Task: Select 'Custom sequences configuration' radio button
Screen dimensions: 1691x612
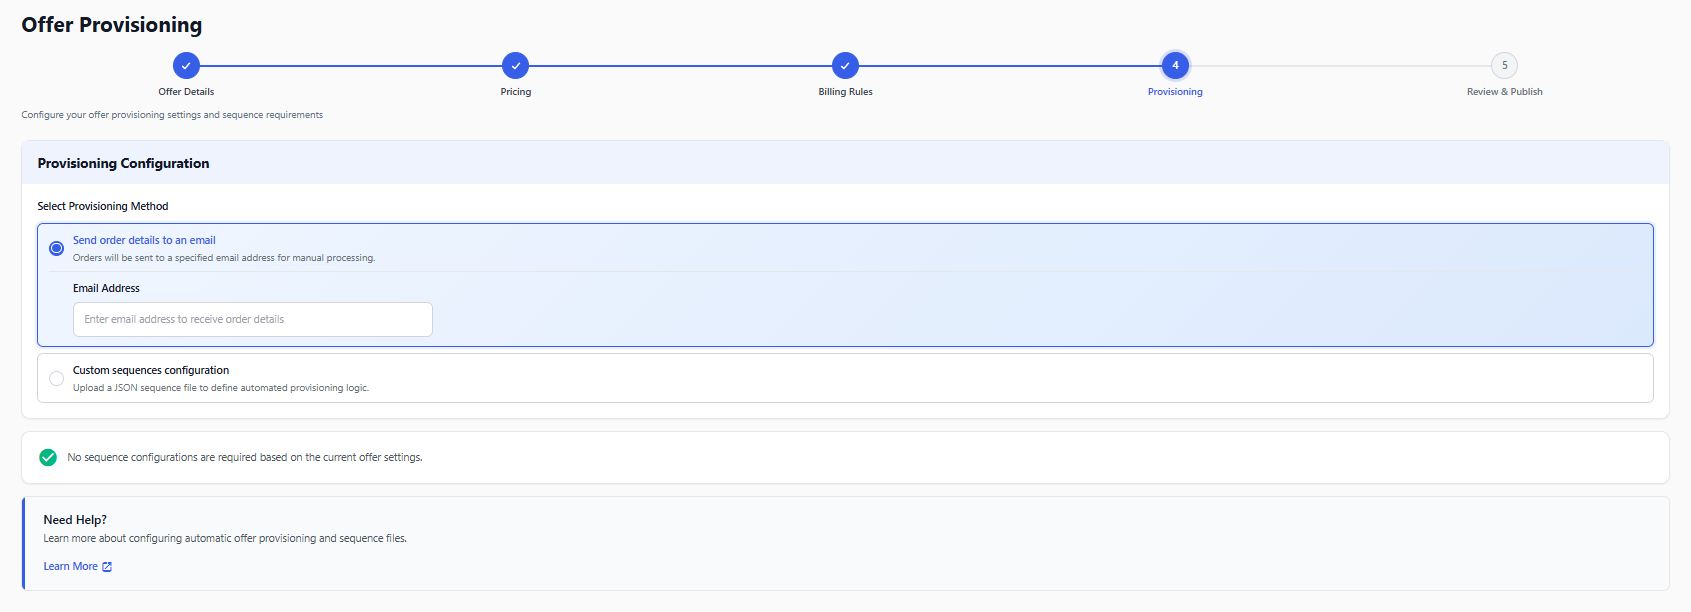Action: tap(57, 378)
